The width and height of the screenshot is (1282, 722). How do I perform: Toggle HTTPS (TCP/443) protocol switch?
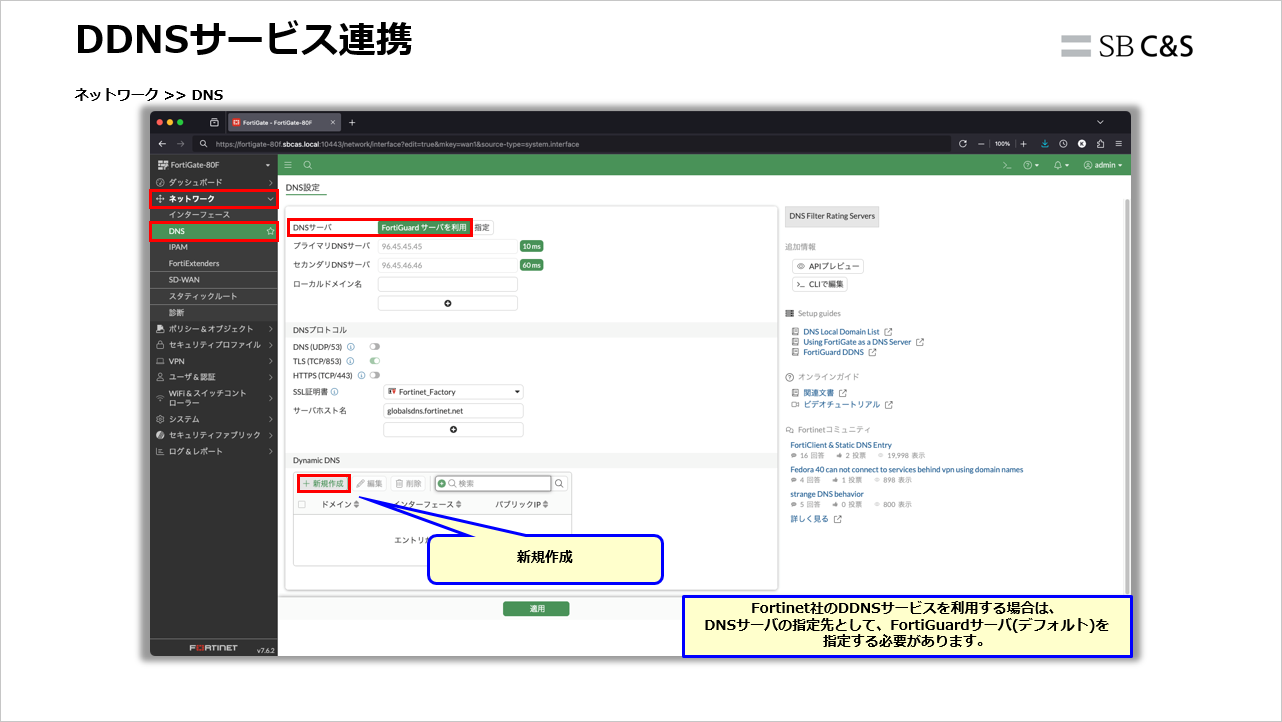[375, 375]
